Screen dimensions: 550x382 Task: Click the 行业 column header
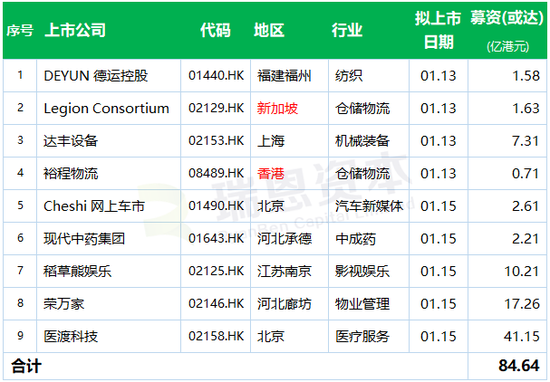tap(347, 30)
